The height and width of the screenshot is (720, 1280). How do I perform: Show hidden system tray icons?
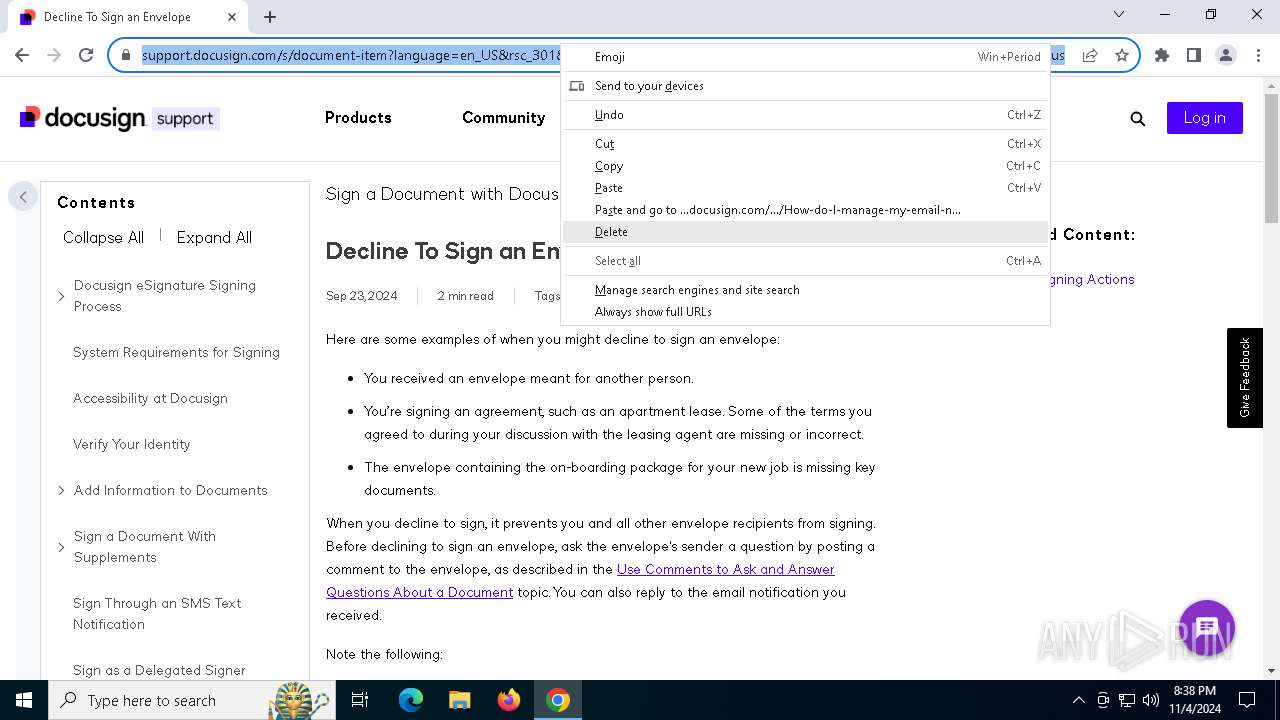(x=1078, y=700)
